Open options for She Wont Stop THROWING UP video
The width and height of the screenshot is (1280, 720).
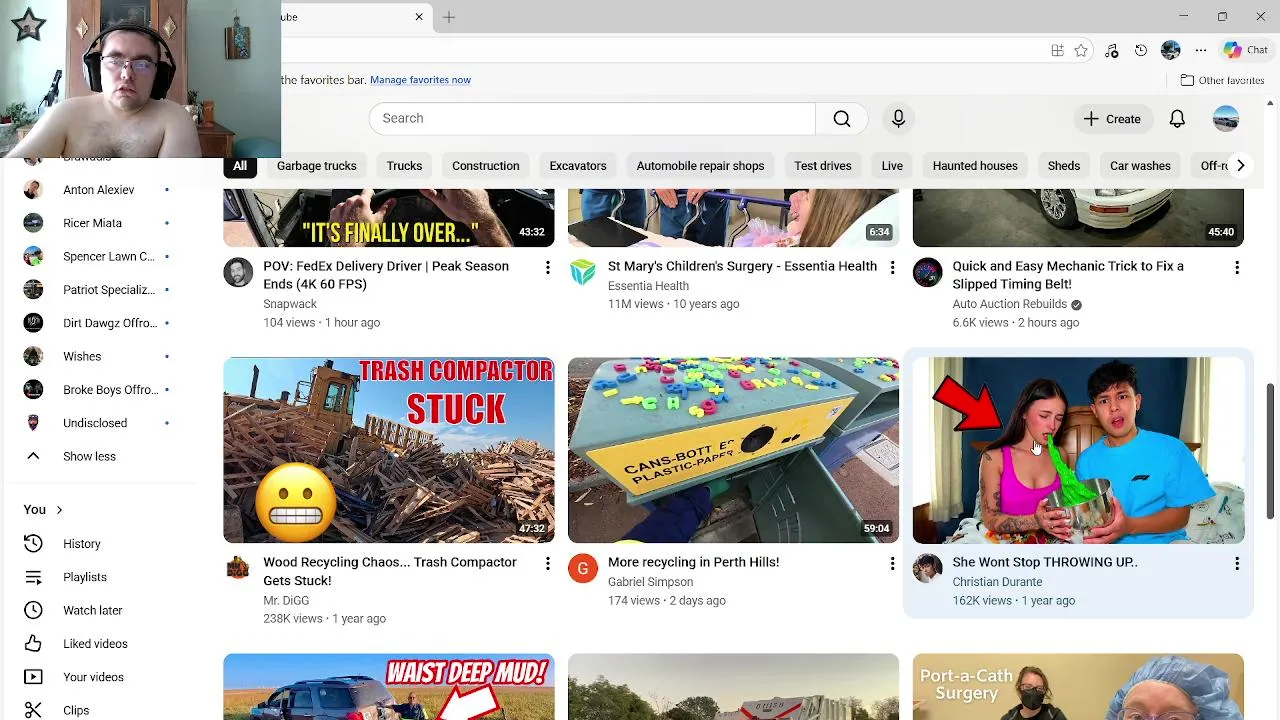coord(1237,563)
